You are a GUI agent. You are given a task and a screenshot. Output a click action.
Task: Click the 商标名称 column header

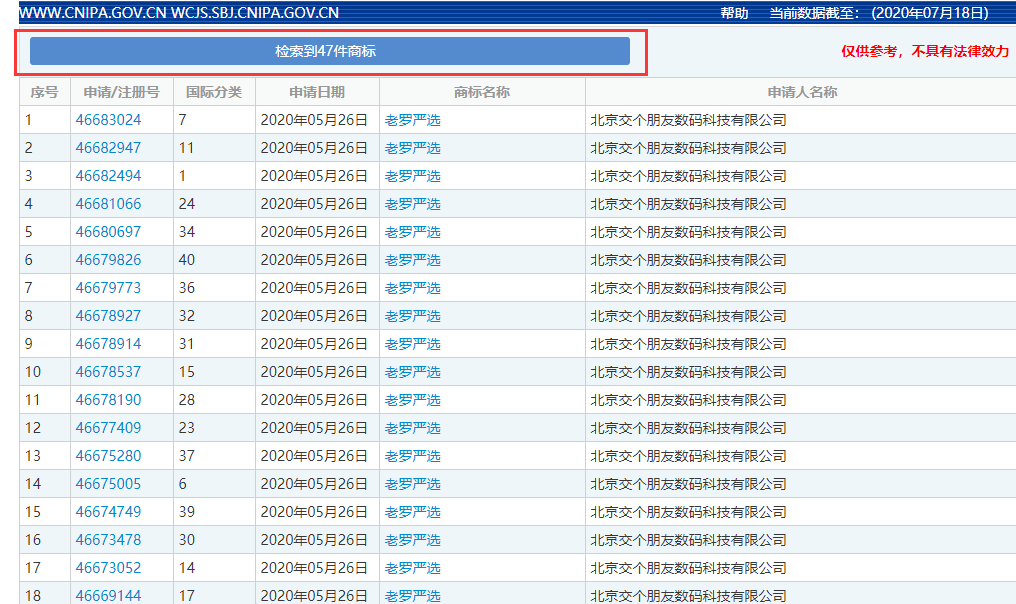tap(482, 92)
